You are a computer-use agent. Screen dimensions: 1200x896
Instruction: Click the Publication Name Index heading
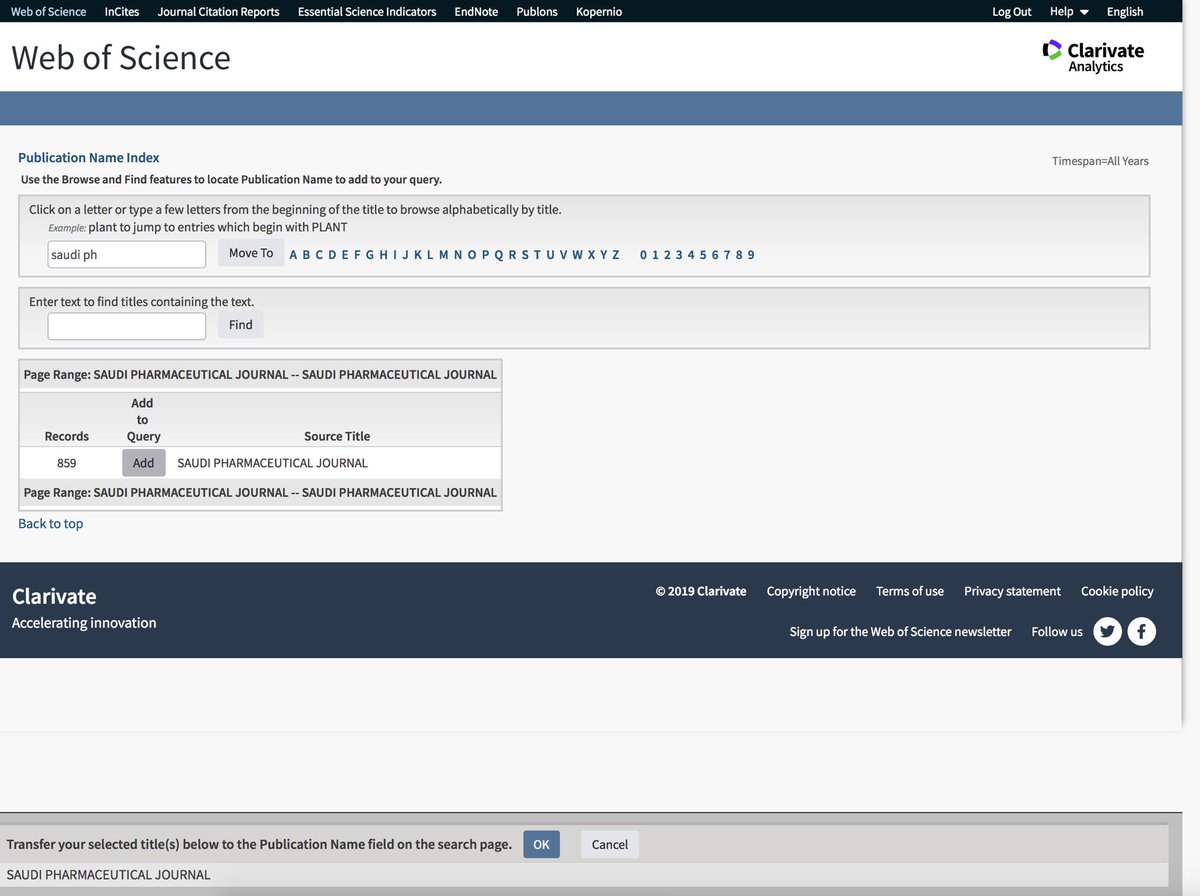[x=89, y=158]
